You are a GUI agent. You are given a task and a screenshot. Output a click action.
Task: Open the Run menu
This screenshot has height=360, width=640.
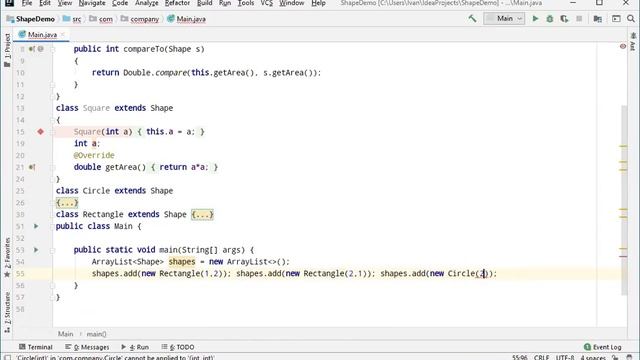225,3
